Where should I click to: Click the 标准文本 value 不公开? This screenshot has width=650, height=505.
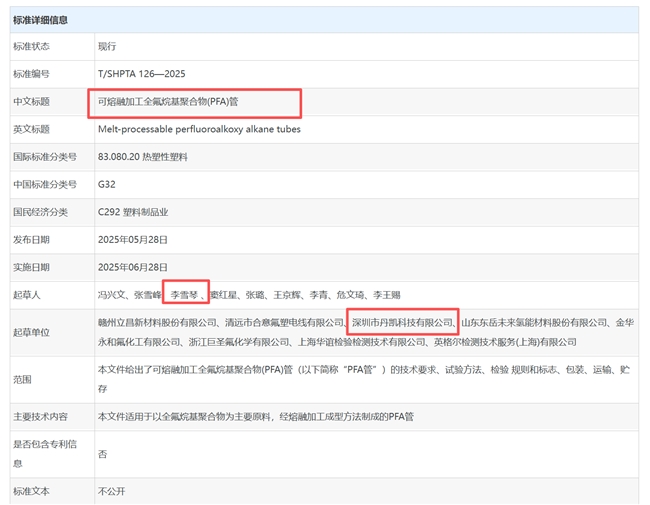pos(110,491)
